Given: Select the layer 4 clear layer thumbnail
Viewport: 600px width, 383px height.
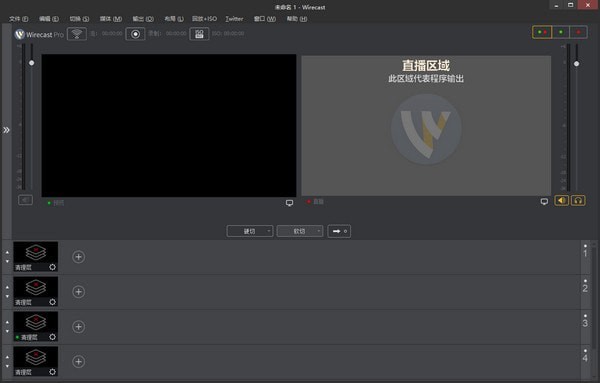Looking at the screenshot, I should 36,361.
